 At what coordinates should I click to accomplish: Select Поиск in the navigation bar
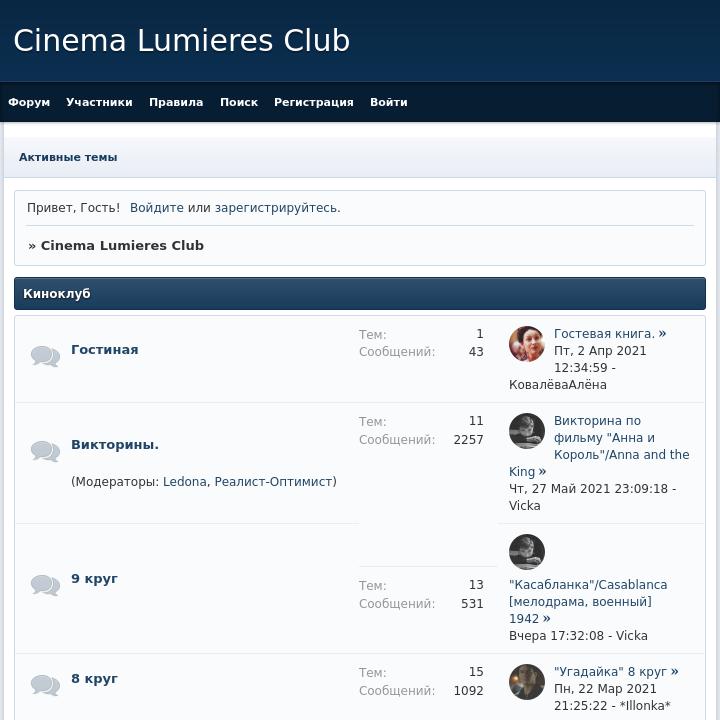click(x=239, y=102)
